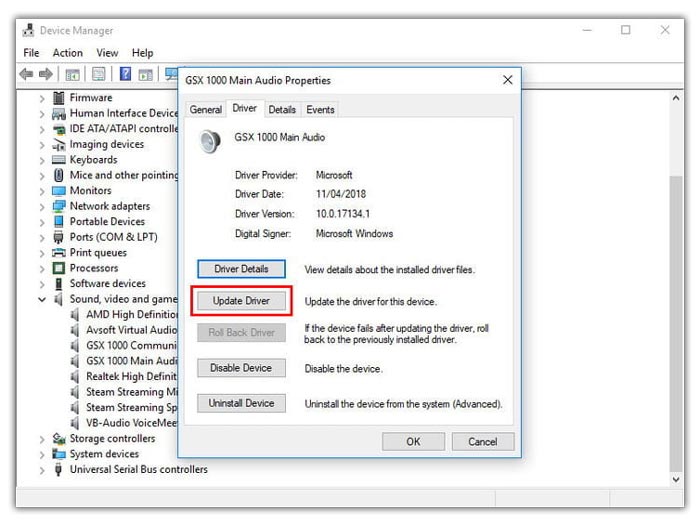Collapse the Sound, video and game node
Image resolution: width=700 pixels, height=525 pixels.
point(42,300)
